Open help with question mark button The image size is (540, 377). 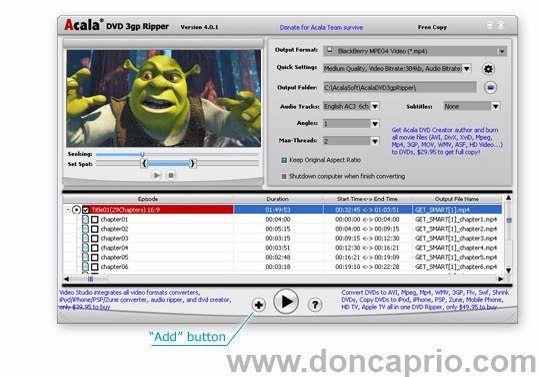point(314,305)
